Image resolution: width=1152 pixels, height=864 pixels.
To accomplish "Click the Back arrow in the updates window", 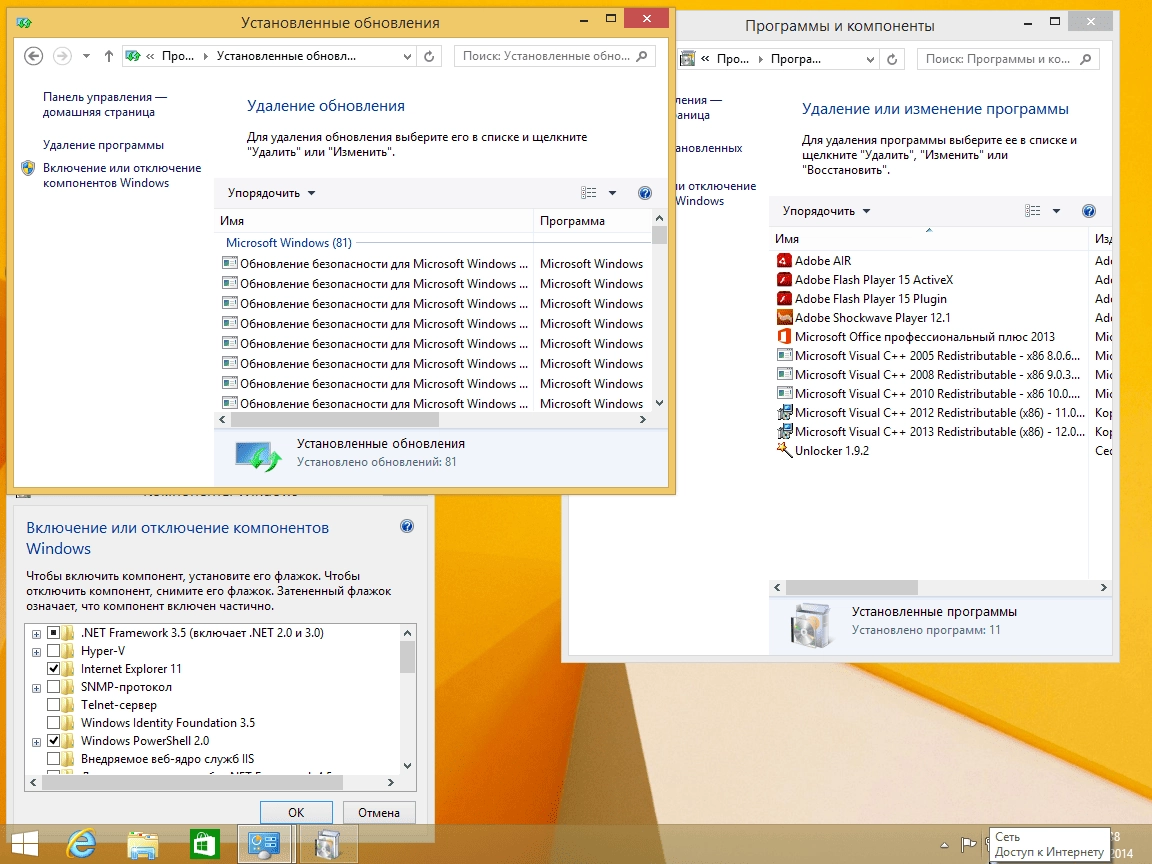I will click(x=33, y=56).
